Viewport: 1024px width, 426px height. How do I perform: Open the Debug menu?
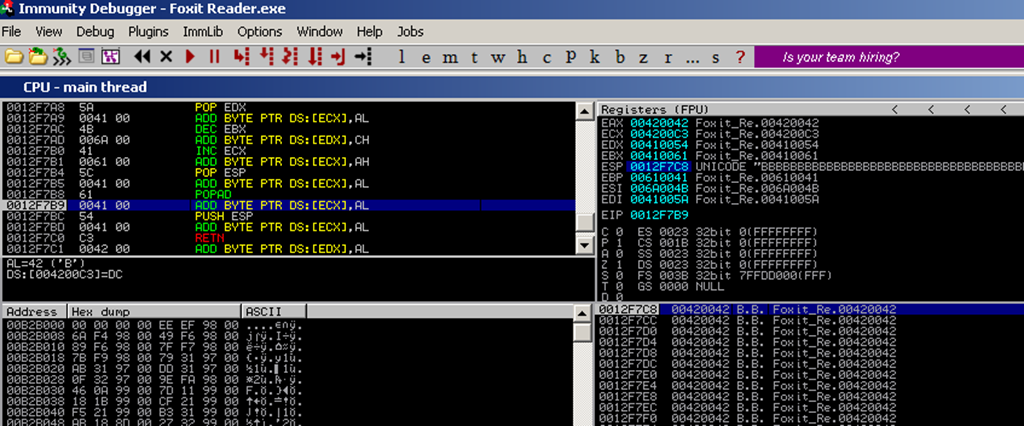coord(95,31)
